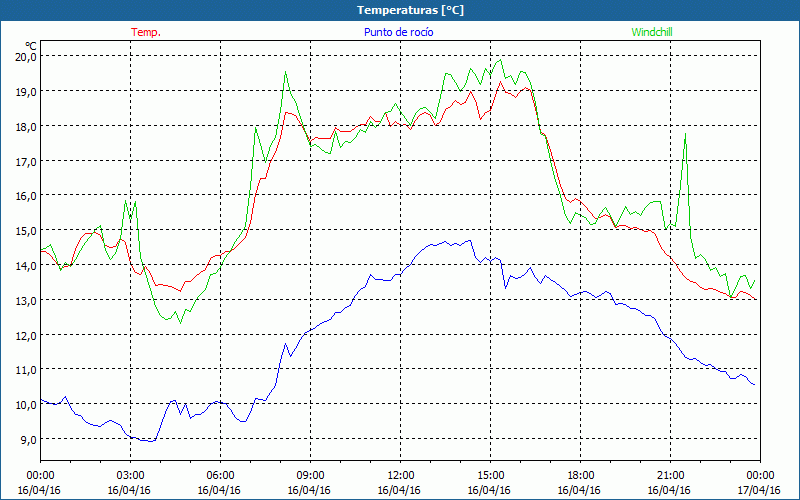Click the 15,0 y-axis value
The image size is (800, 500).
click(x=26, y=231)
